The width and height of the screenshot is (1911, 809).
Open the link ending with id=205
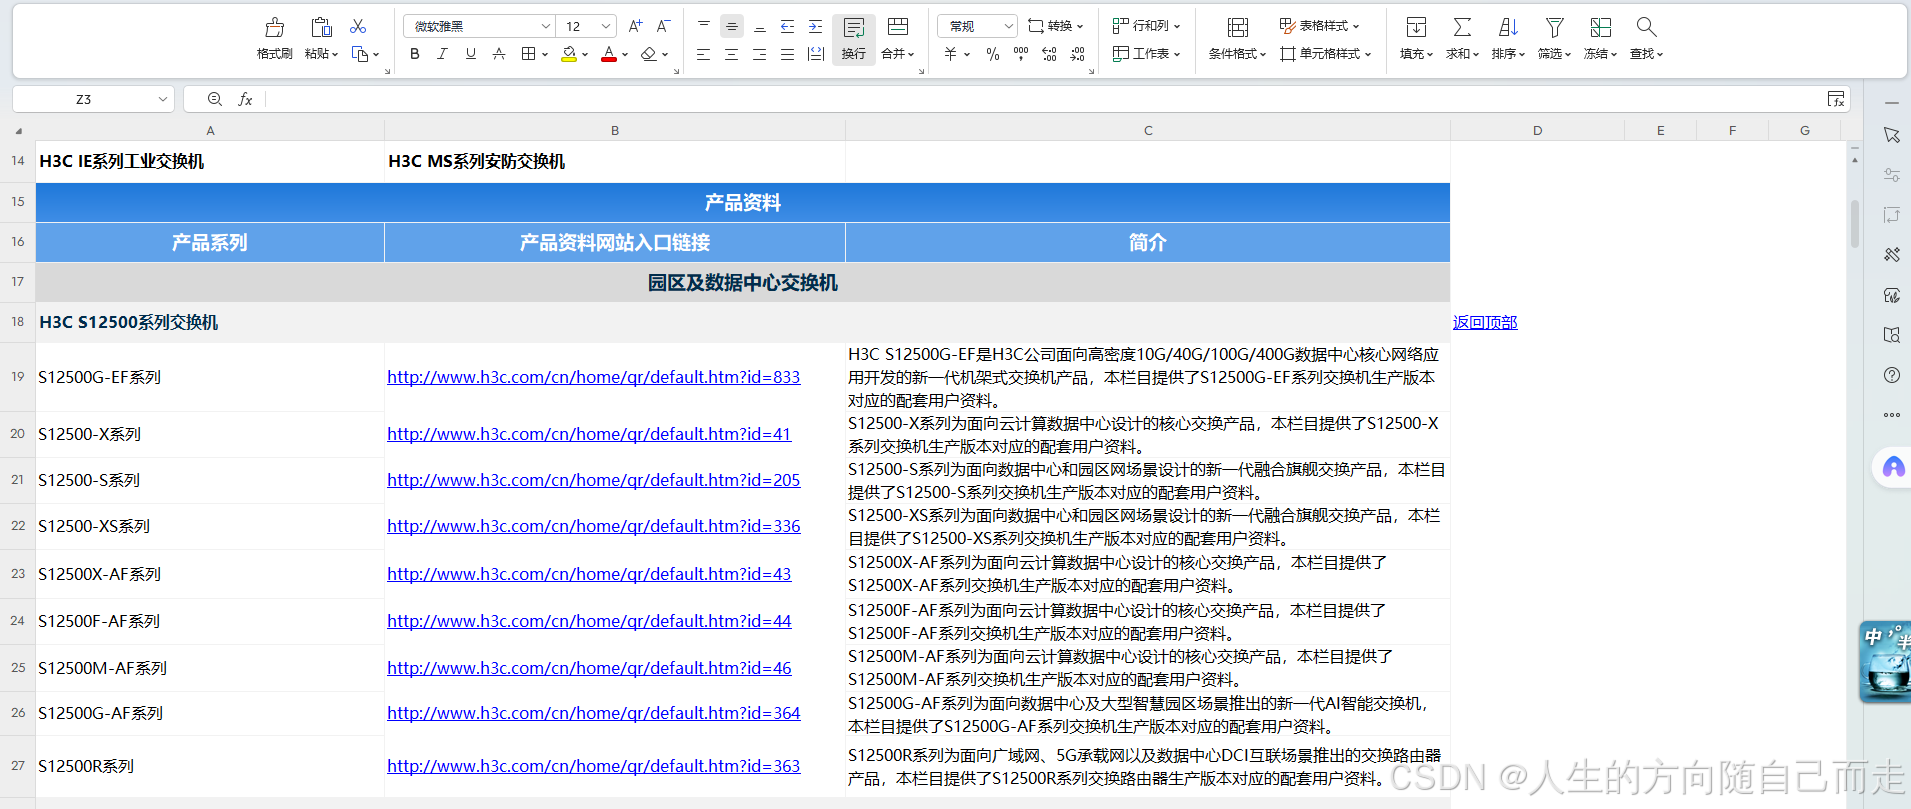pyautogui.click(x=593, y=480)
